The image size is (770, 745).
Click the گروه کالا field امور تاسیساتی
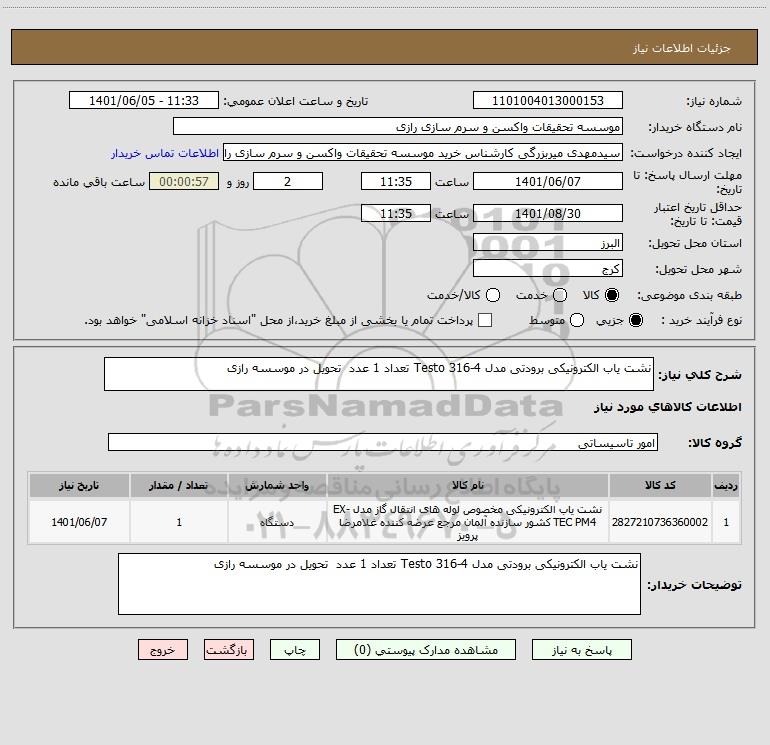383,442
